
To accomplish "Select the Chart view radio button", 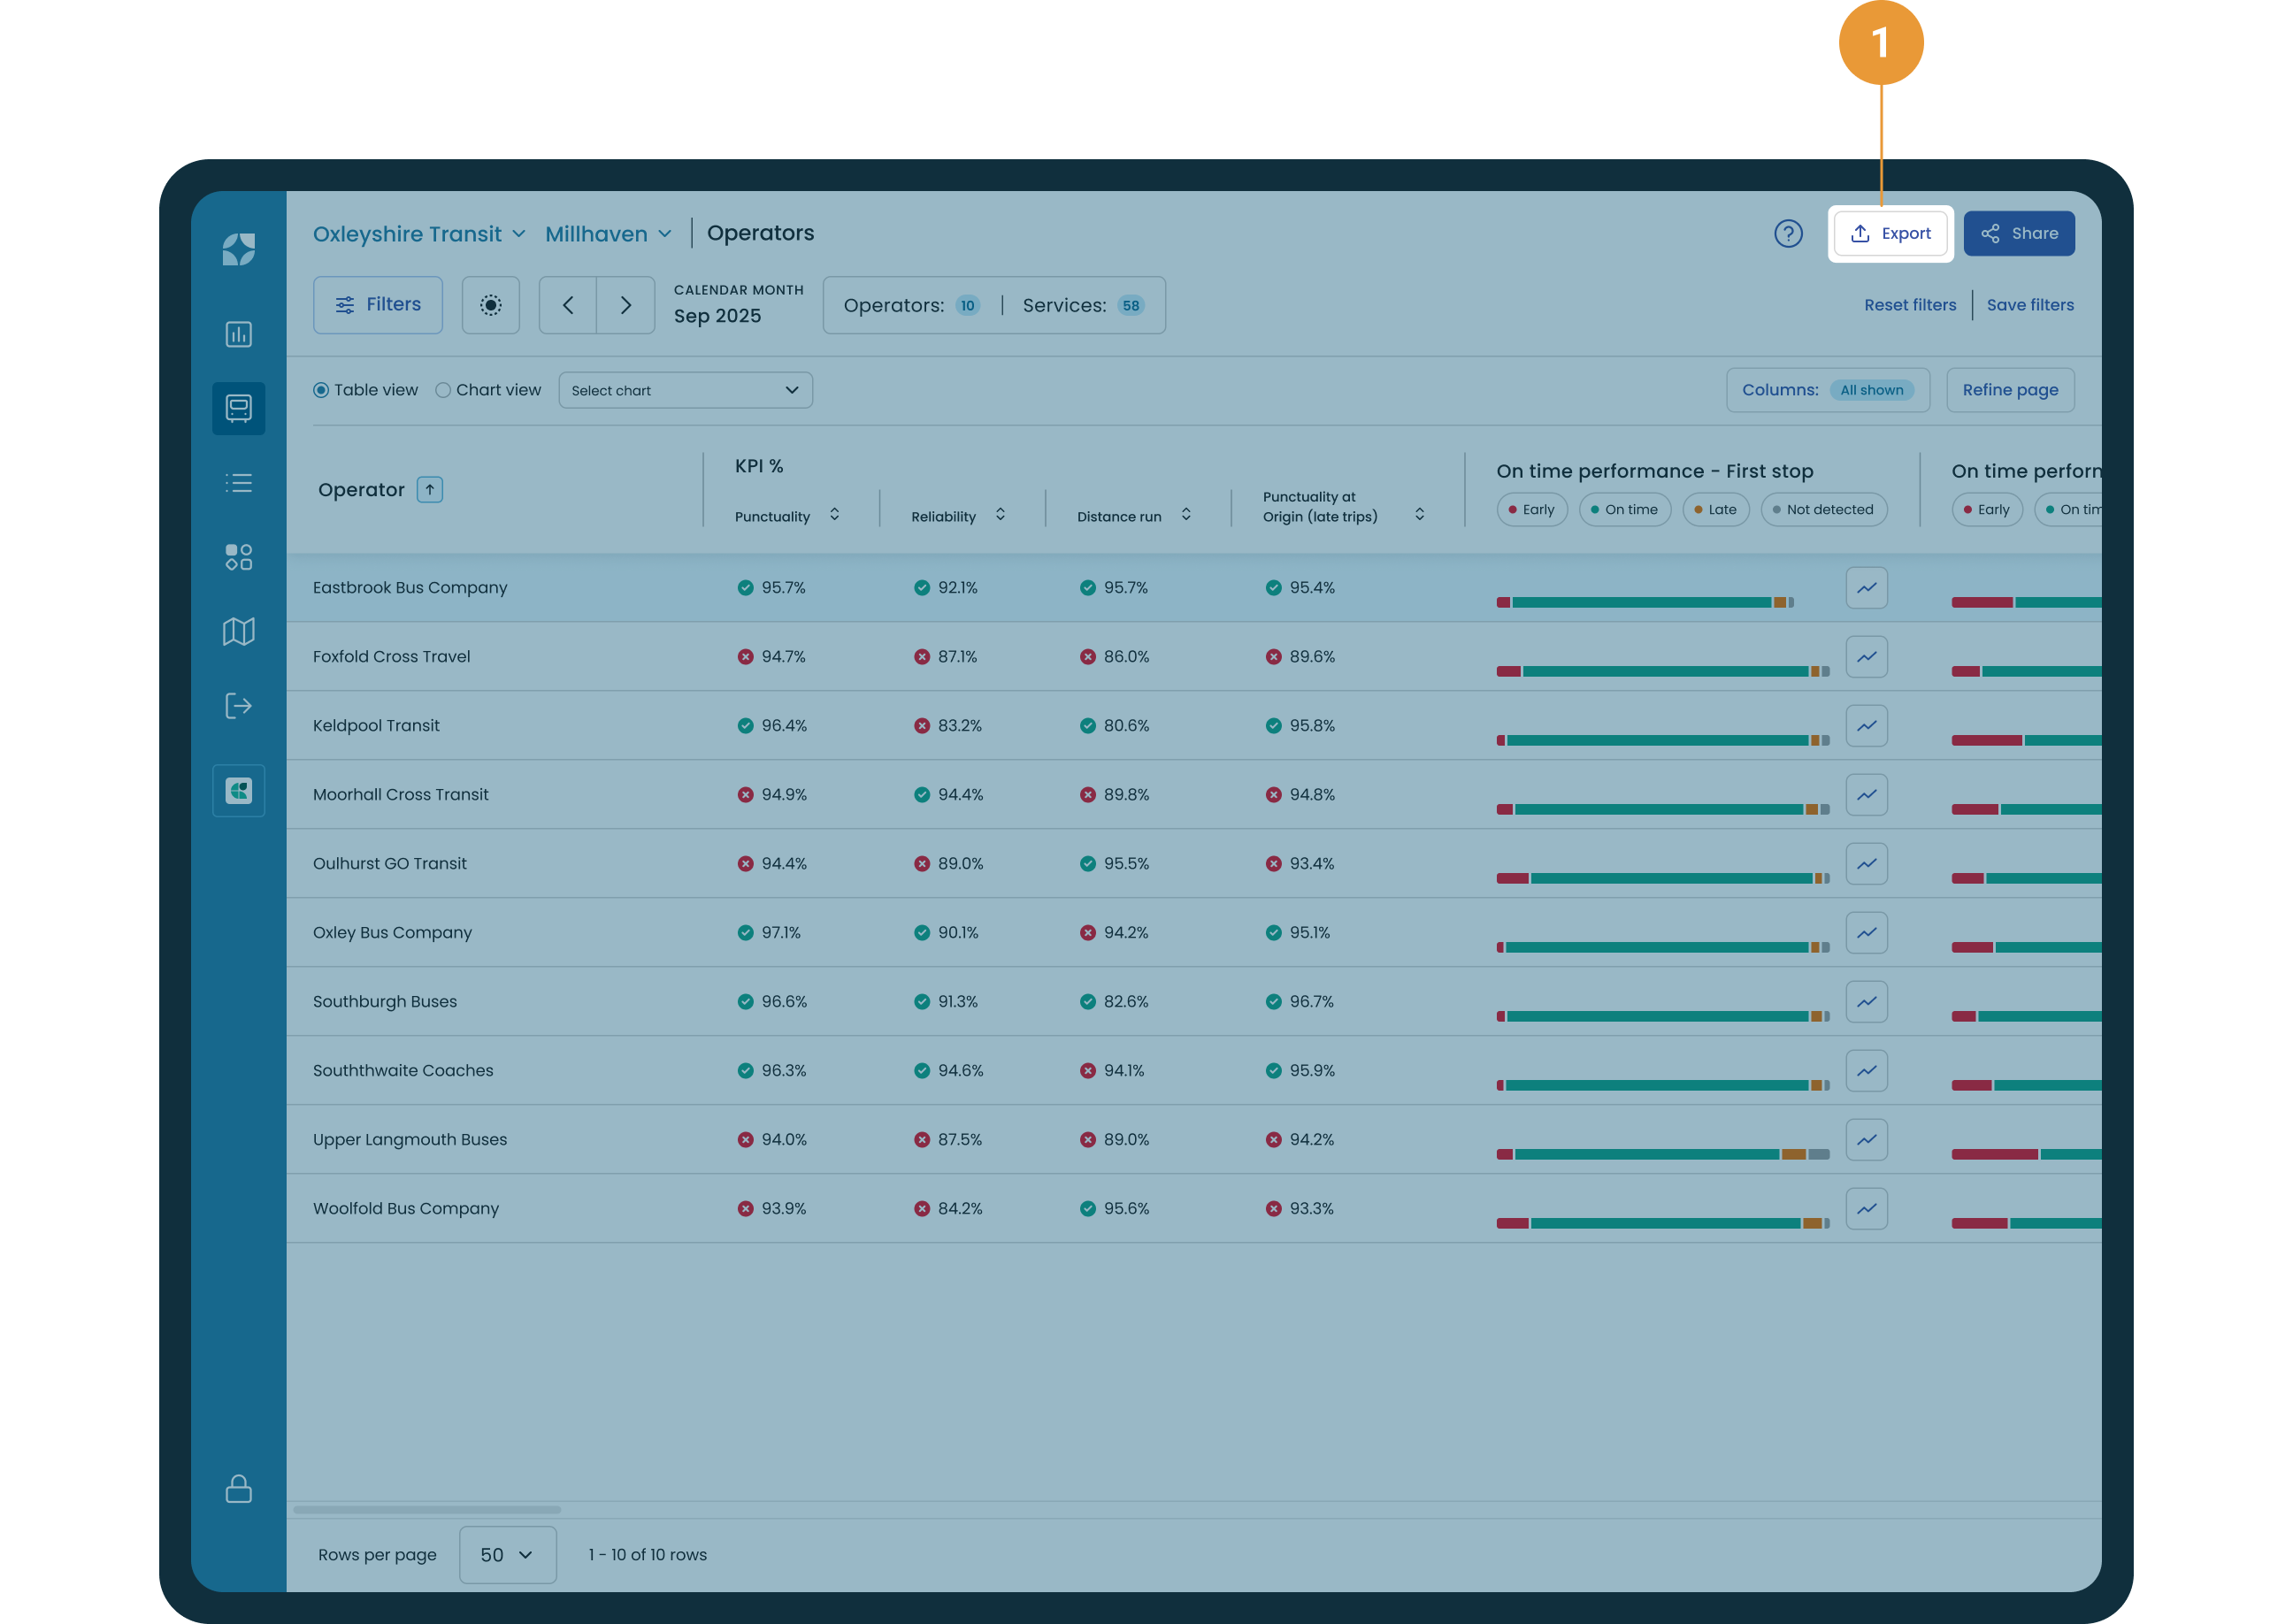I will click(443, 390).
